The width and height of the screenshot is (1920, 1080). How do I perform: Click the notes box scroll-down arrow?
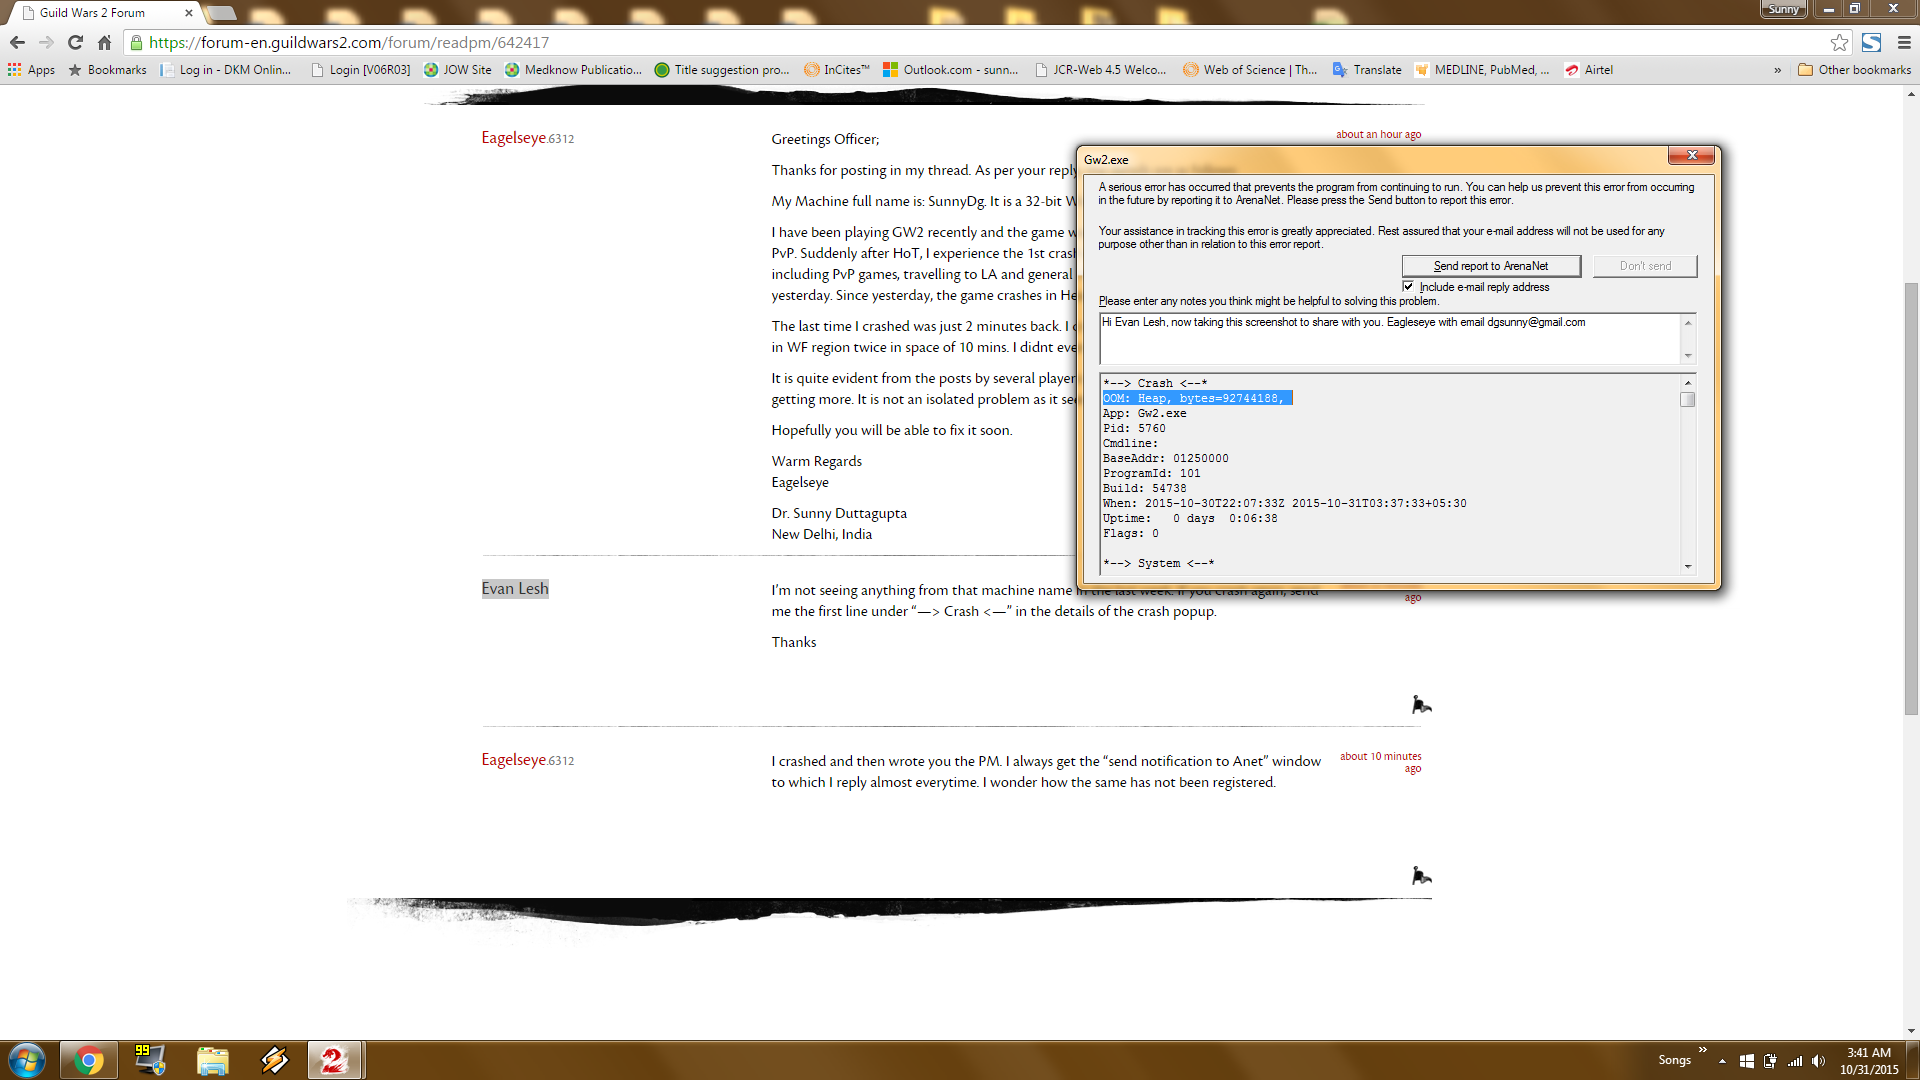1688,356
